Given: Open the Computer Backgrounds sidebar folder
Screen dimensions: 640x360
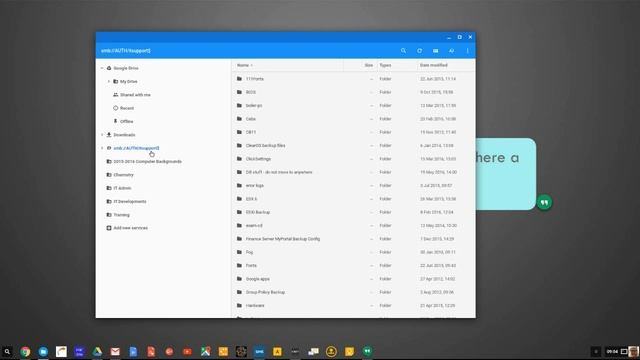Looking at the screenshot, I should 147,162.
